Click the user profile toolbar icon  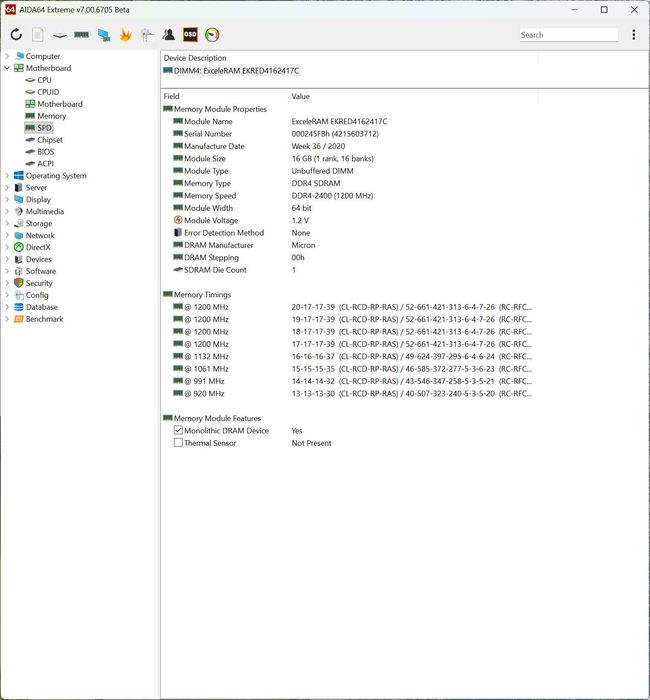169,35
